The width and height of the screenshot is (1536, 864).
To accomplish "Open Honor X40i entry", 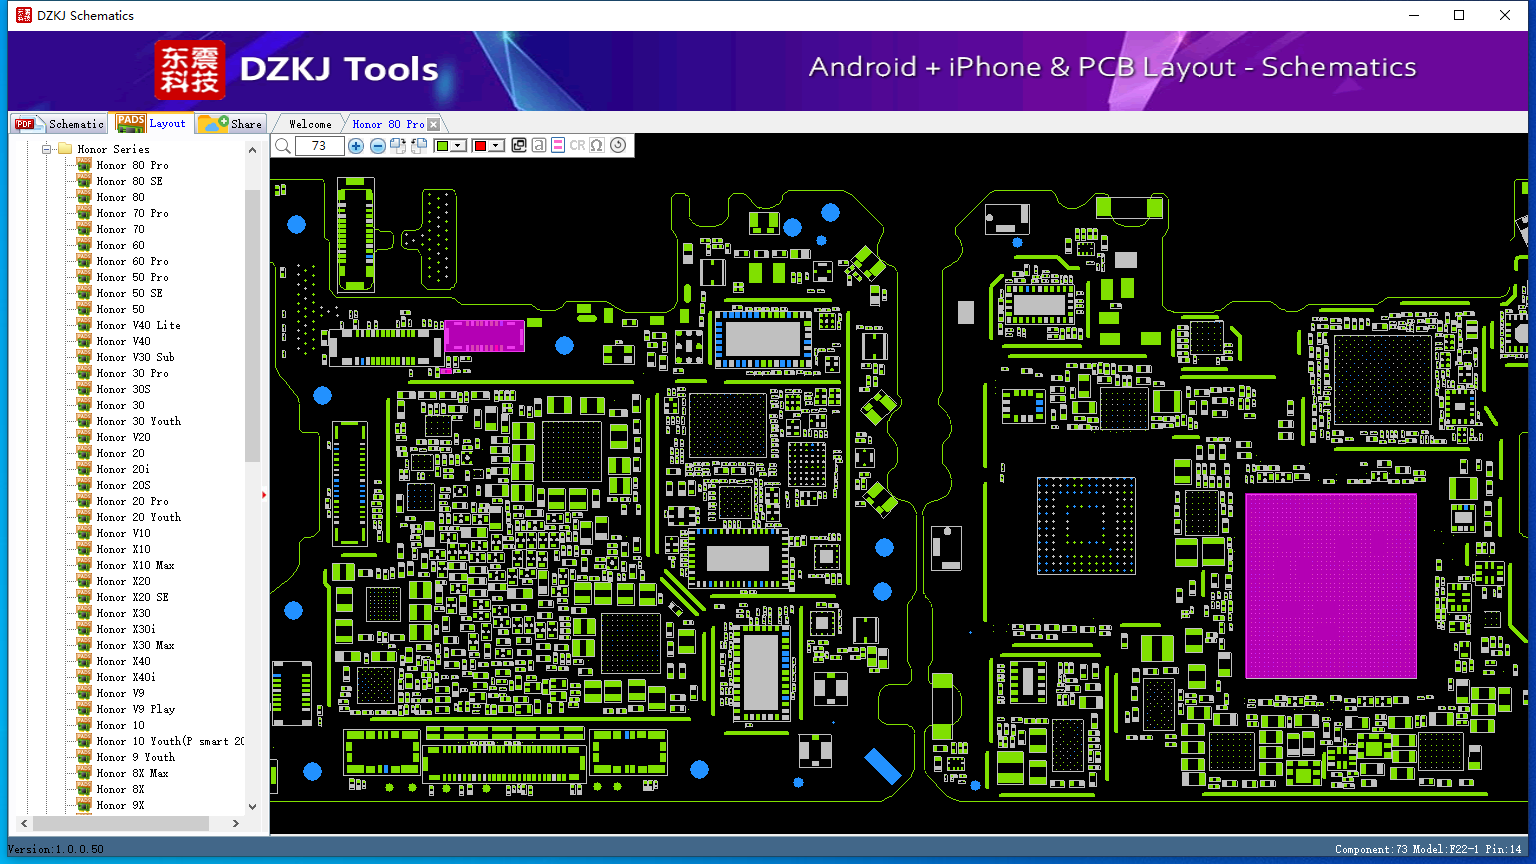I will pos(126,677).
